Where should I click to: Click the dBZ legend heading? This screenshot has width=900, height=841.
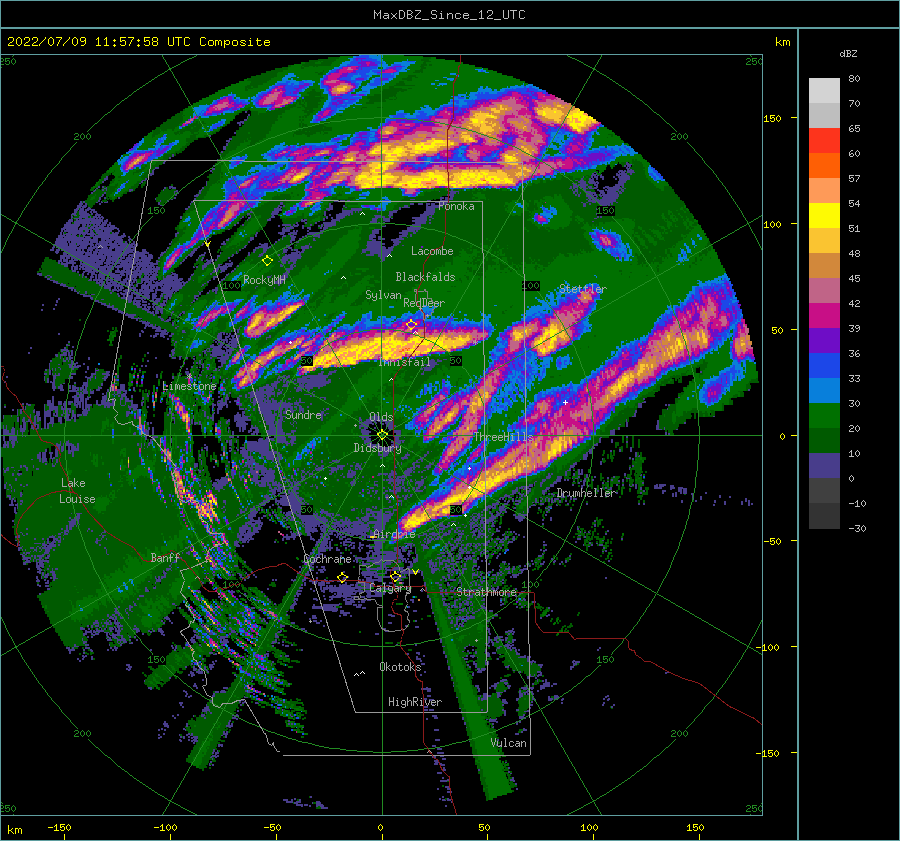[x=848, y=53]
